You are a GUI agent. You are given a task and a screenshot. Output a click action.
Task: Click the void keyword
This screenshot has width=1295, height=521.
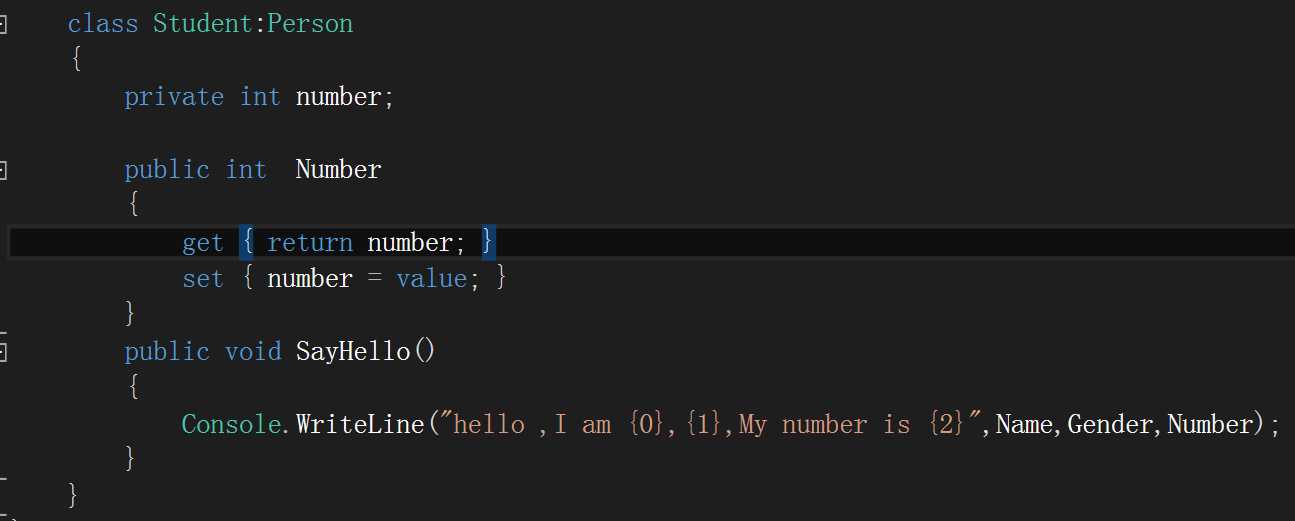pos(253,352)
